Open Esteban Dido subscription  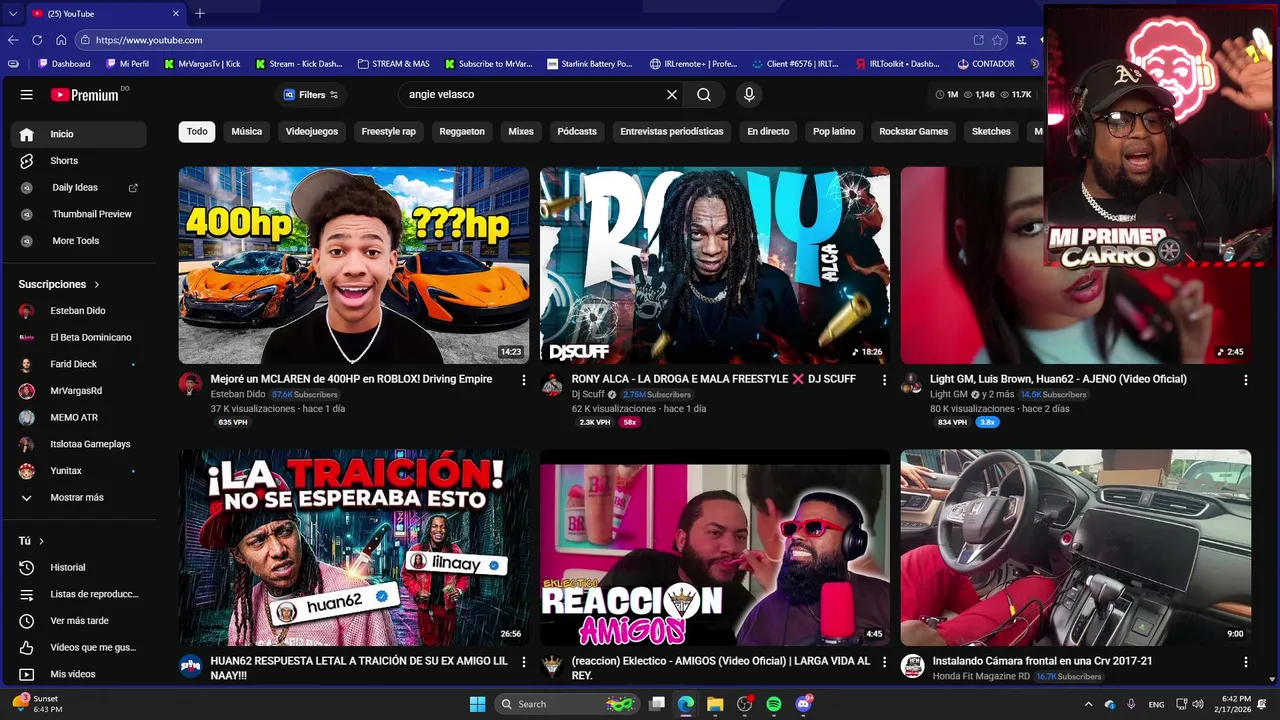coord(79,311)
